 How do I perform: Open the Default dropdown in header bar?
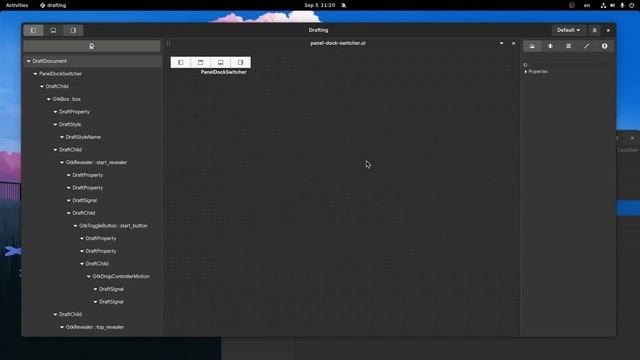(568, 30)
